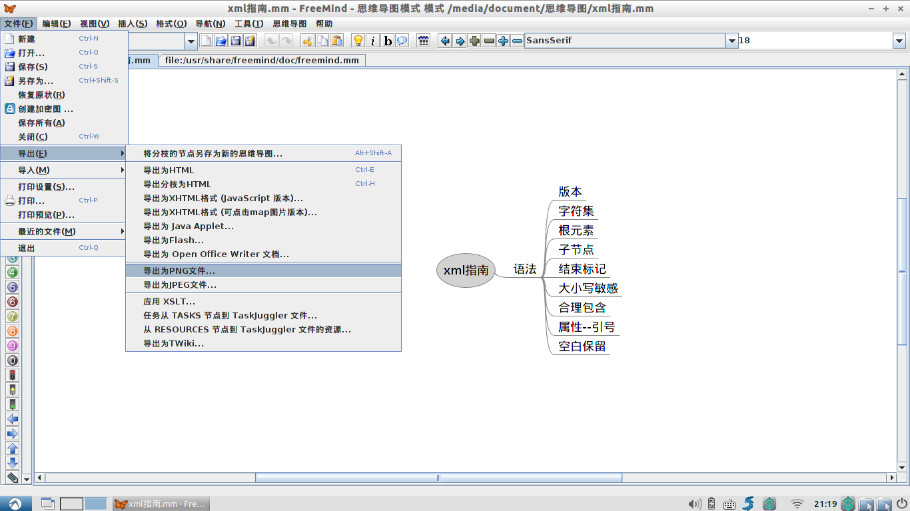
Task: Select 打印预览(P)... in file menu
Action: [x=64, y=215]
